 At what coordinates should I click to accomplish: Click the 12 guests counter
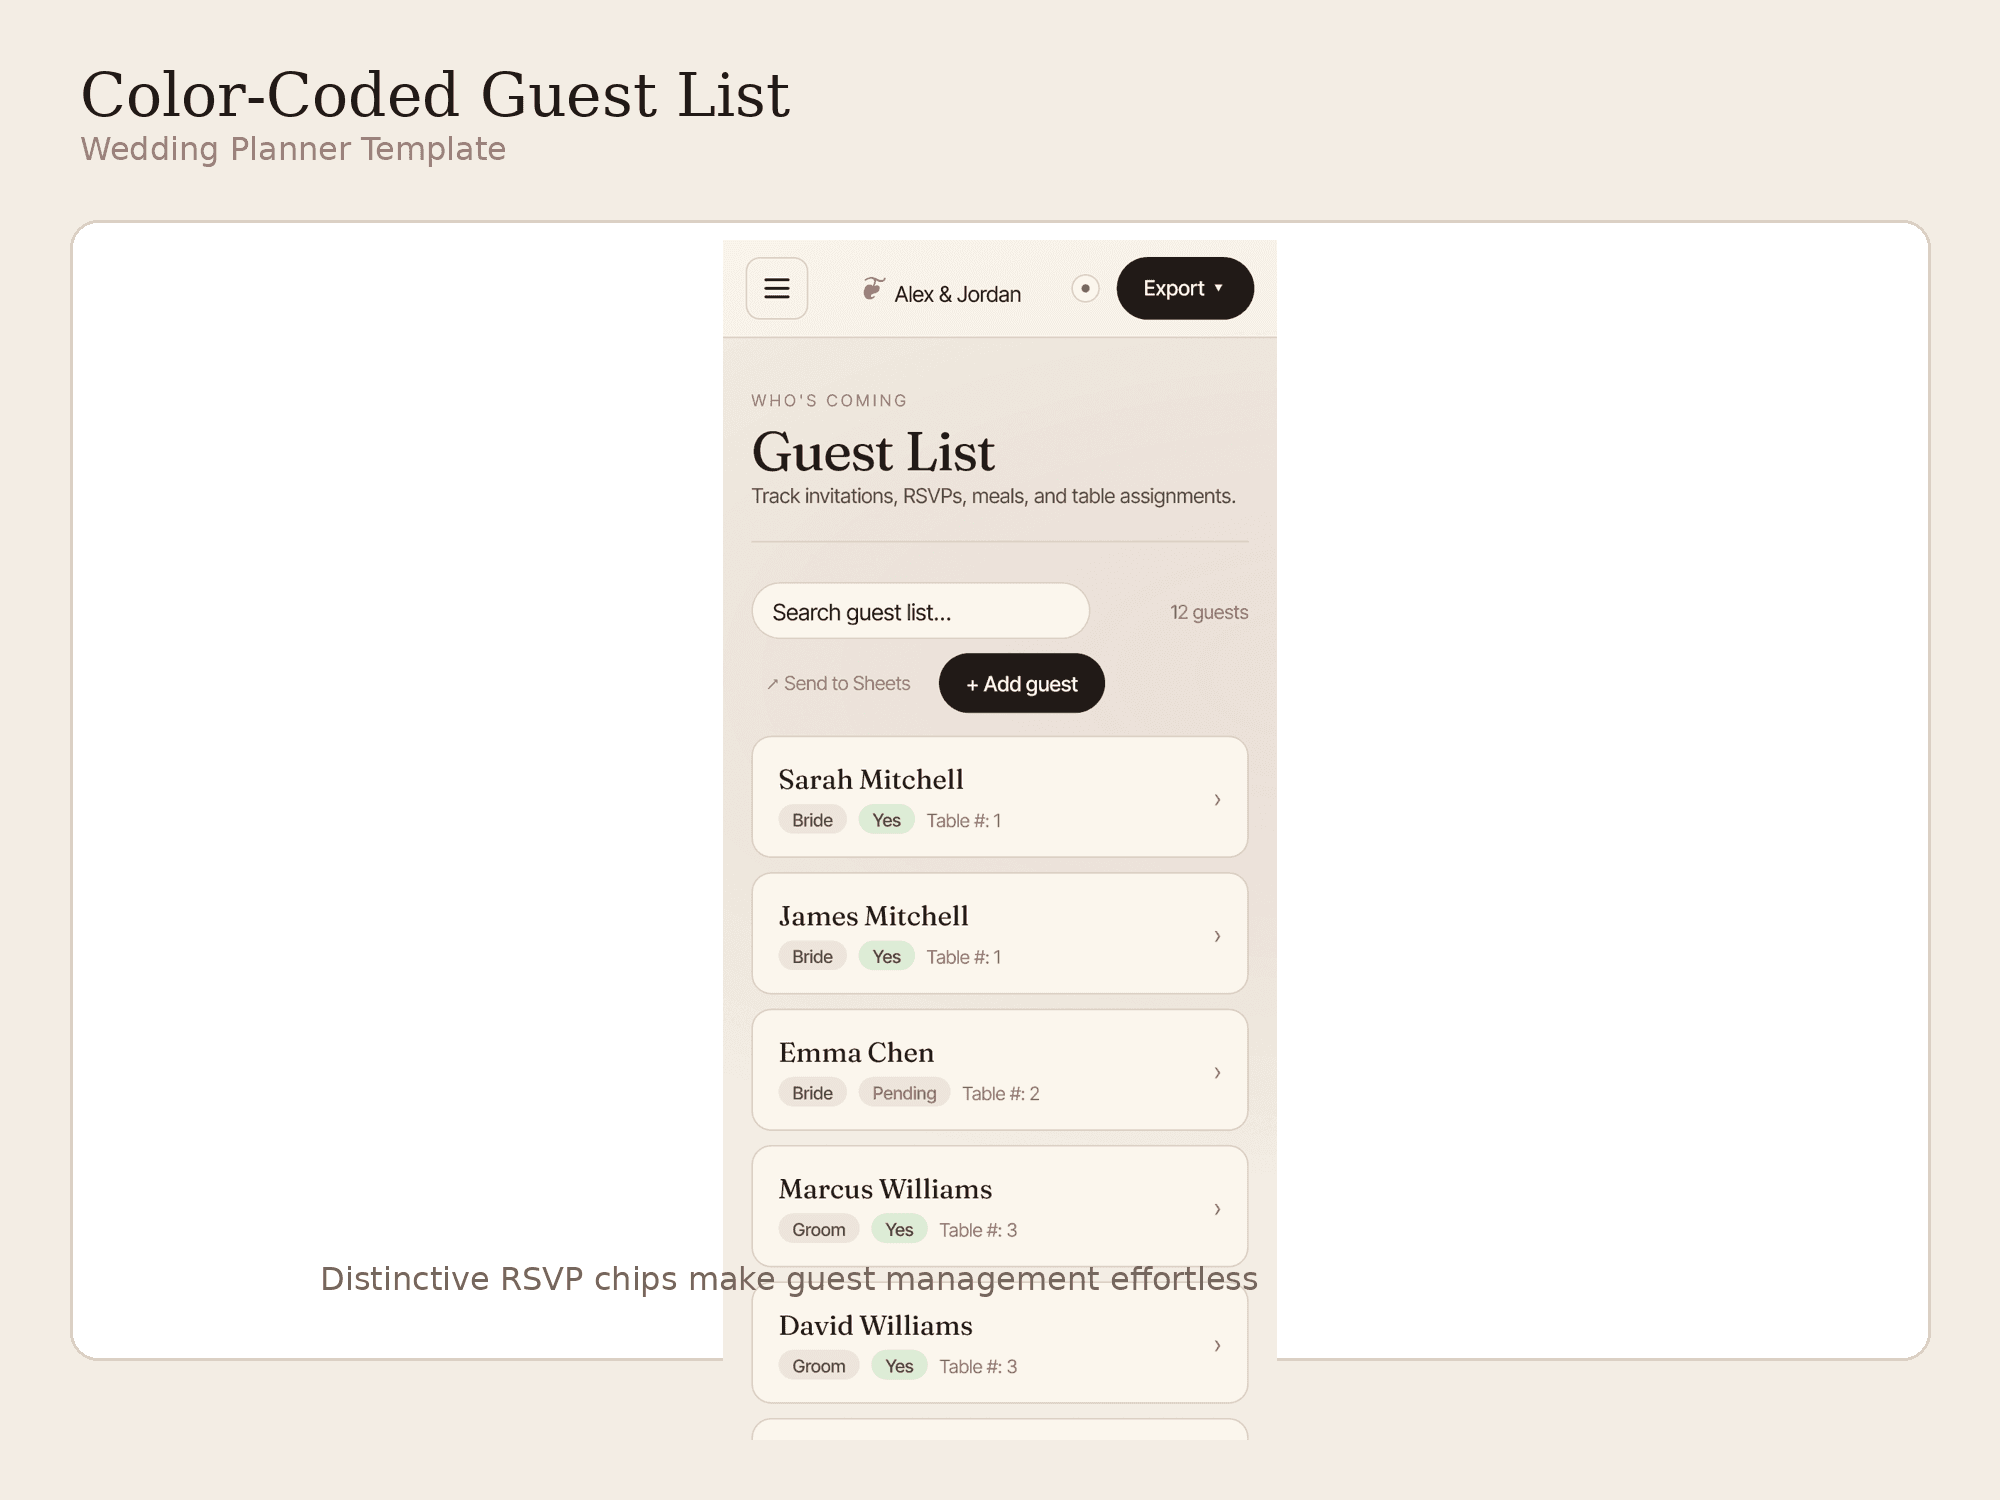pos(1209,612)
